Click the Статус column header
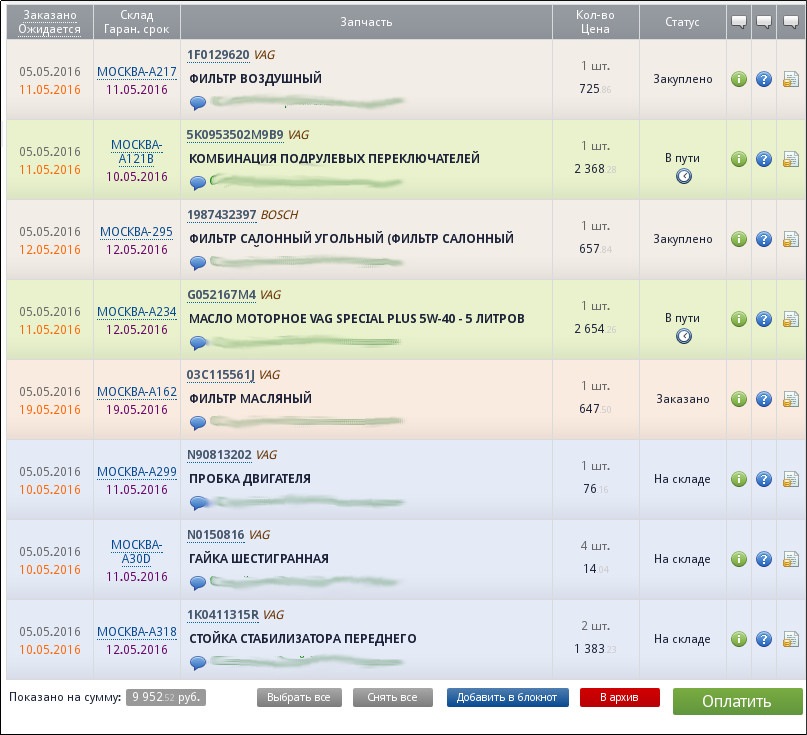 point(682,22)
